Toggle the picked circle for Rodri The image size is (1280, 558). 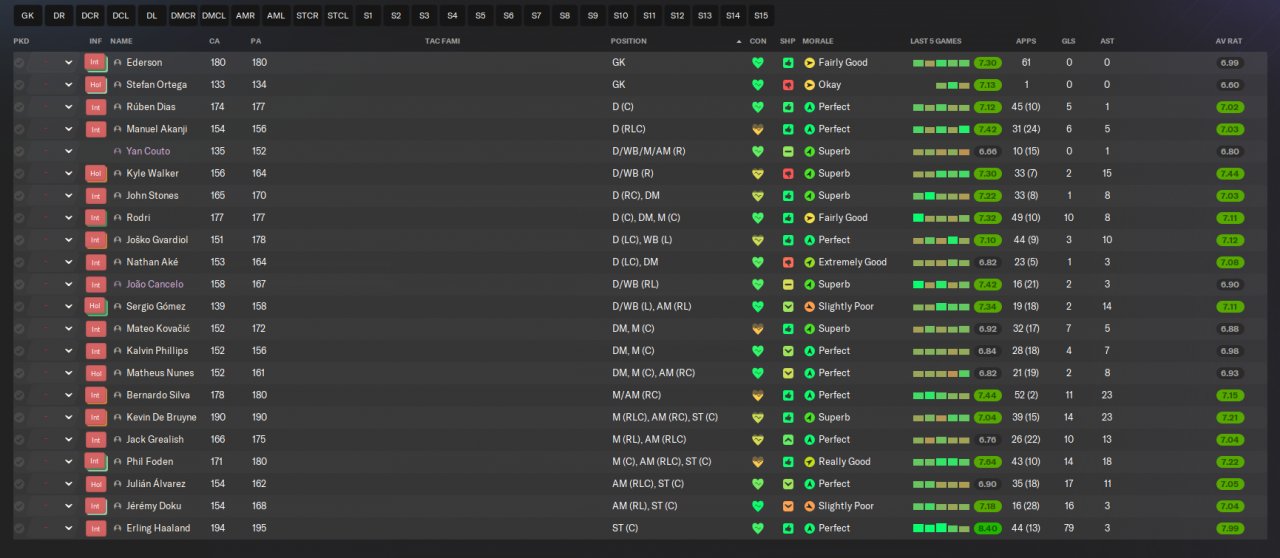pyautogui.click(x=19, y=218)
